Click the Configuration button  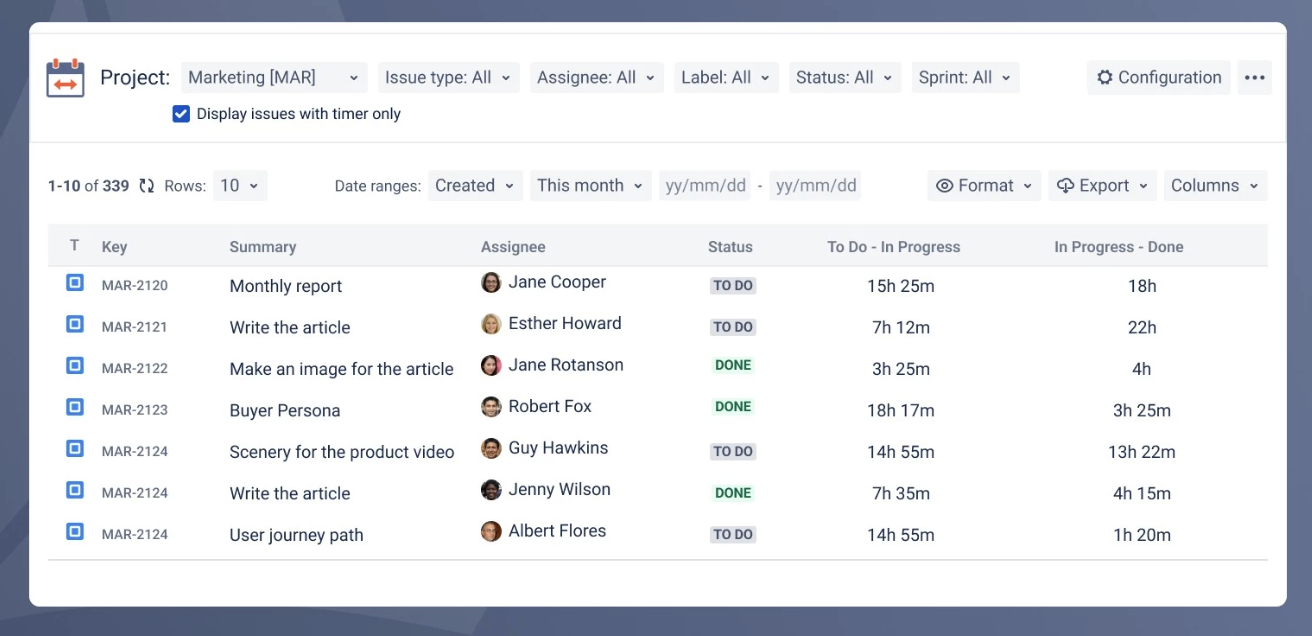pos(1159,78)
